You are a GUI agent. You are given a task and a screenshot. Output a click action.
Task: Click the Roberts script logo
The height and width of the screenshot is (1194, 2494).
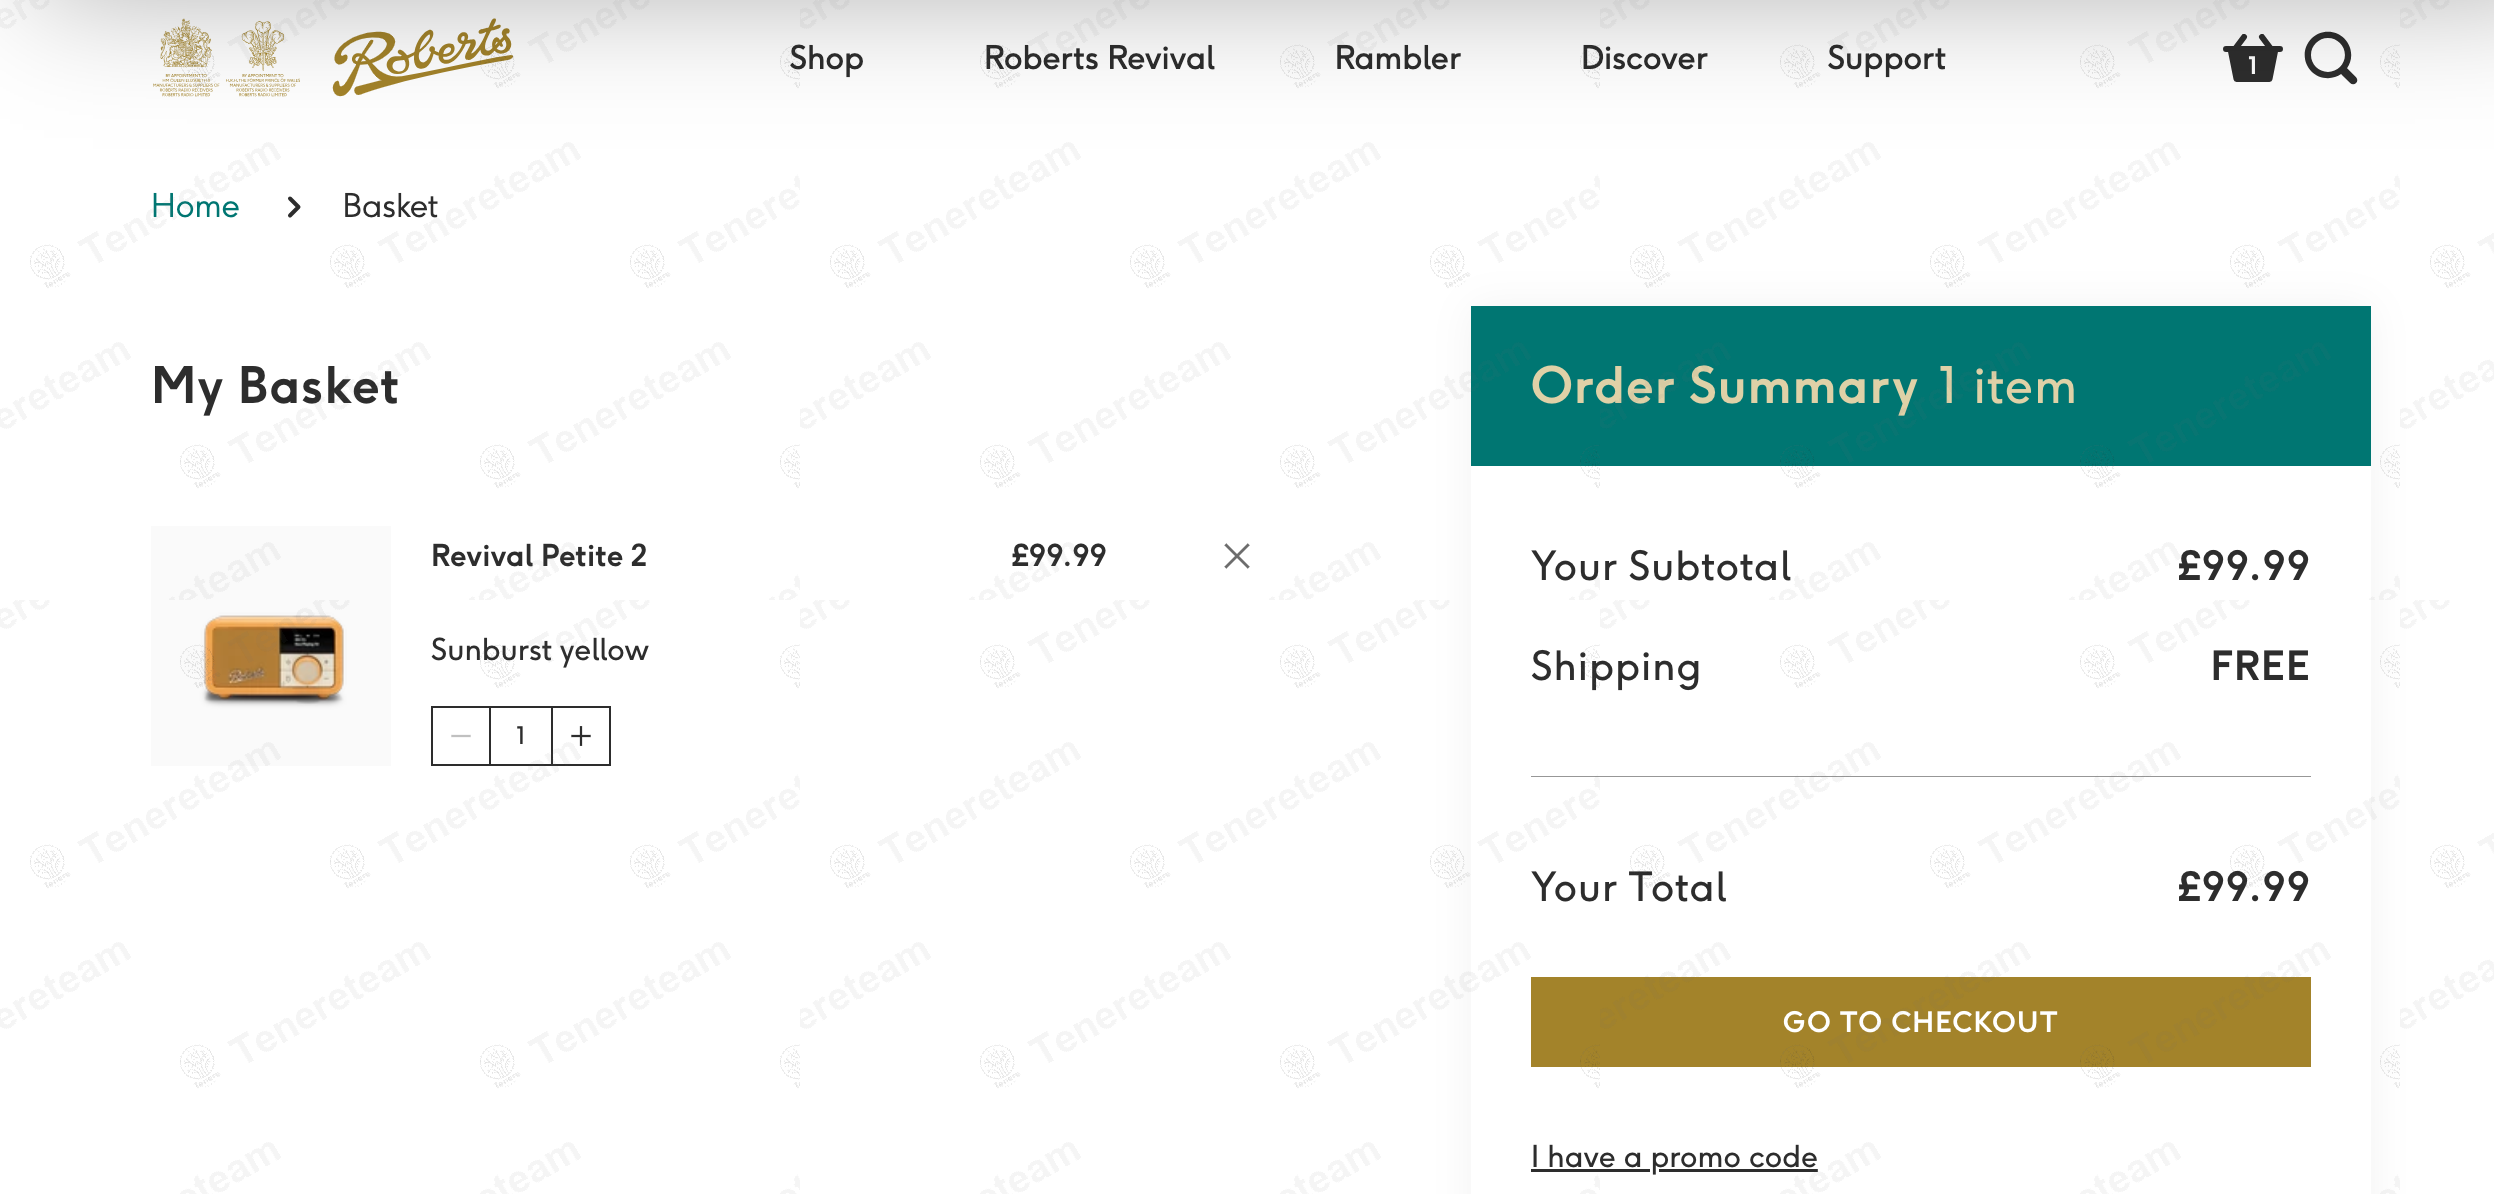(422, 57)
